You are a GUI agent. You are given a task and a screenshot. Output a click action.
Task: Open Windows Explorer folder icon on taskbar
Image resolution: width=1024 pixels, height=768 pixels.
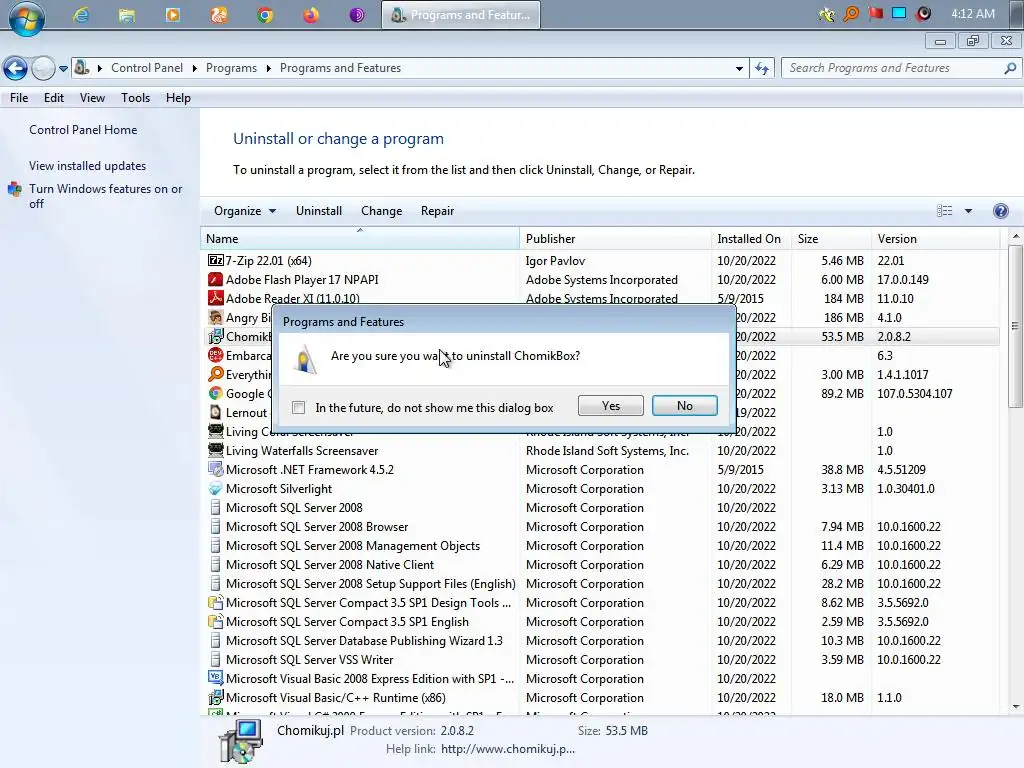127,14
